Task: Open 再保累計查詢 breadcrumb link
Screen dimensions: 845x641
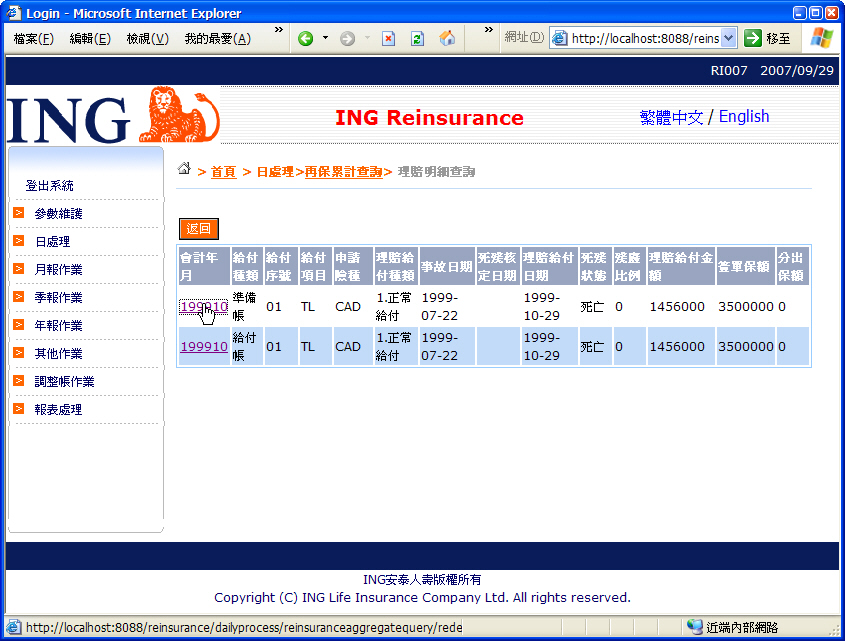Action: point(343,172)
